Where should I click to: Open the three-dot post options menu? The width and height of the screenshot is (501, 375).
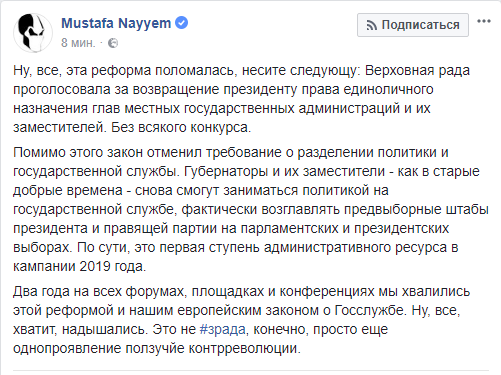484,21
